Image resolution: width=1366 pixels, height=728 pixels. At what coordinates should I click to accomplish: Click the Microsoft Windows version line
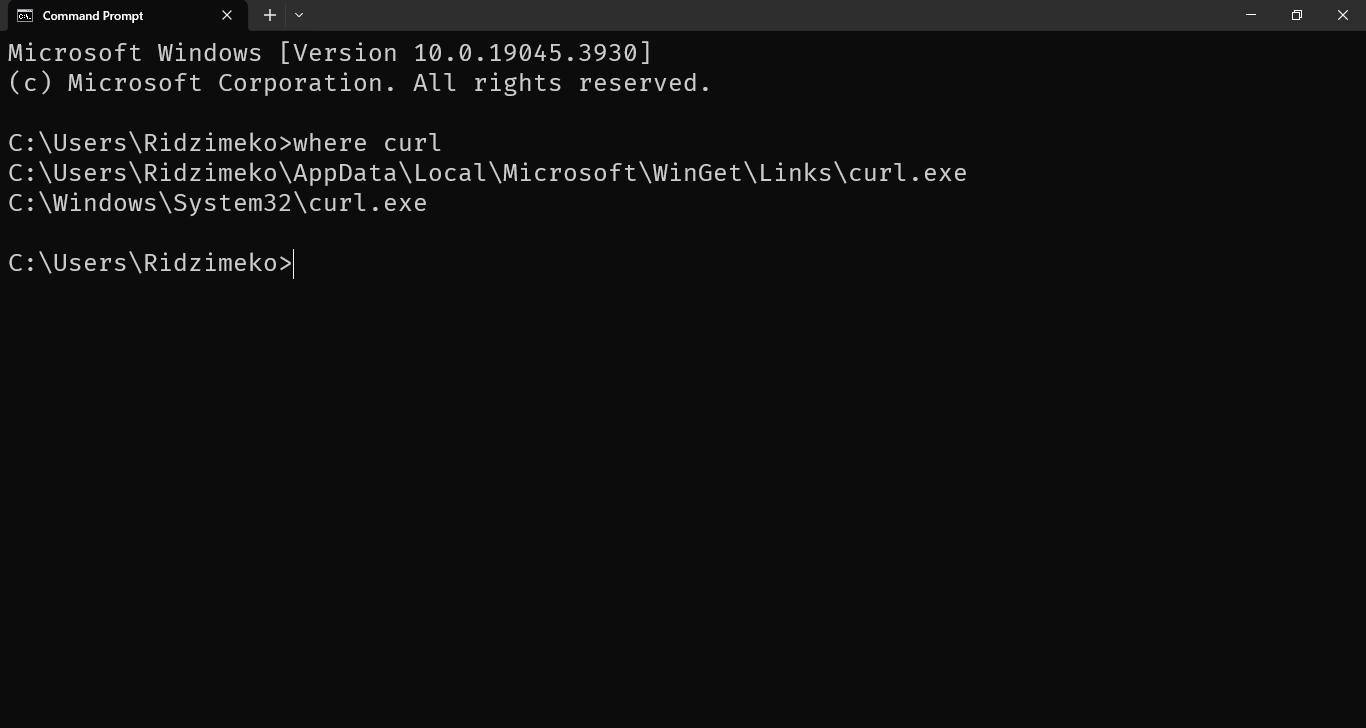(x=330, y=53)
